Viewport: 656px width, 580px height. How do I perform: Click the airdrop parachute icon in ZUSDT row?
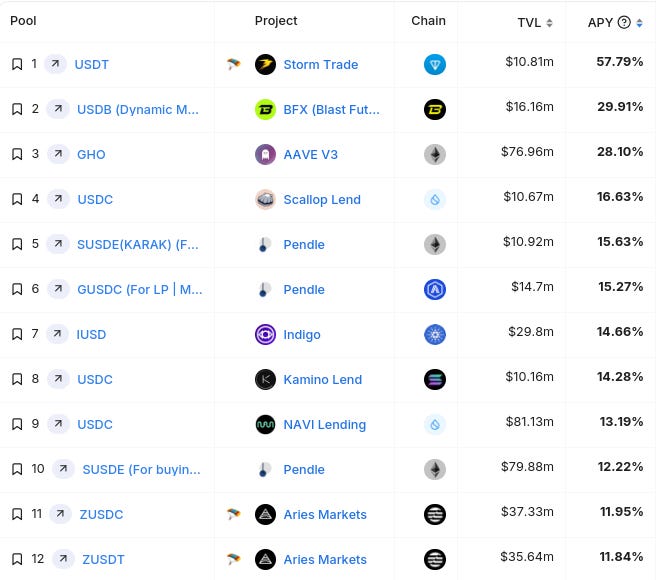click(233, 559)
